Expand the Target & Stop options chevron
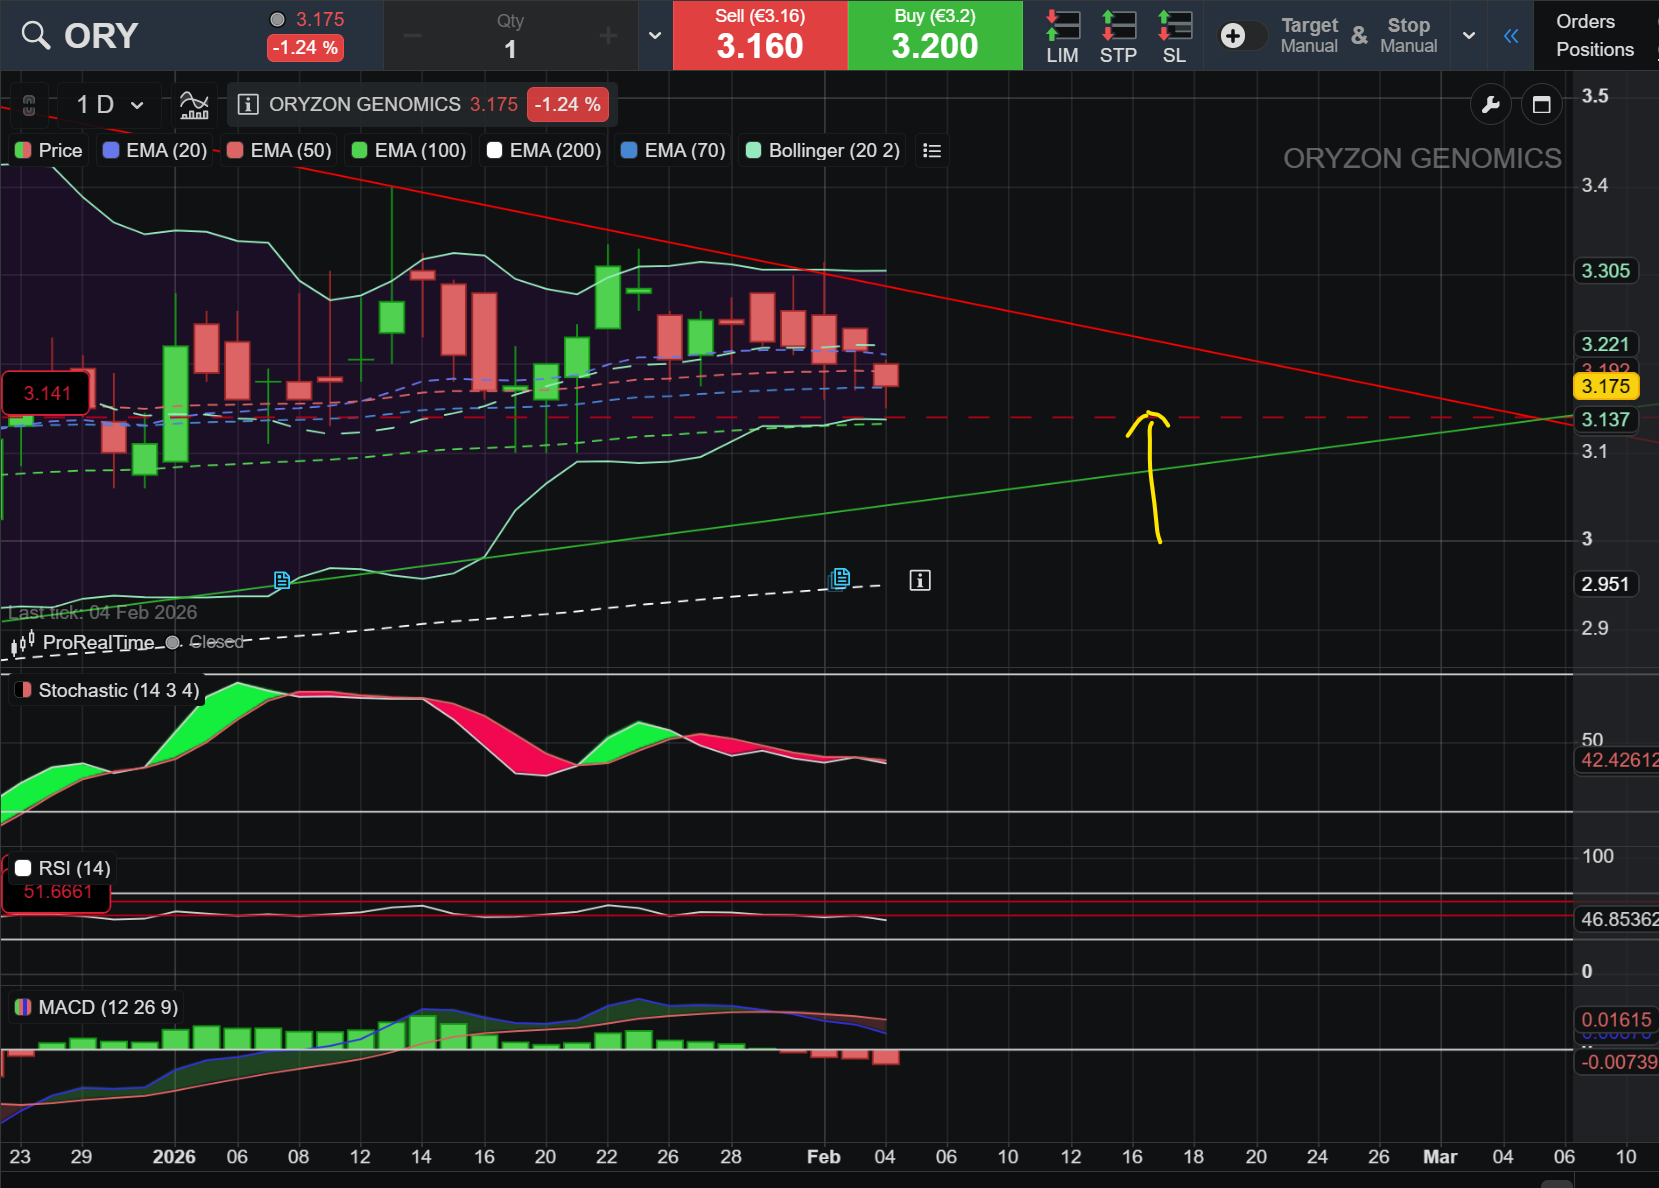This screenshot has height=1188, width=1659. (1469, 36)
